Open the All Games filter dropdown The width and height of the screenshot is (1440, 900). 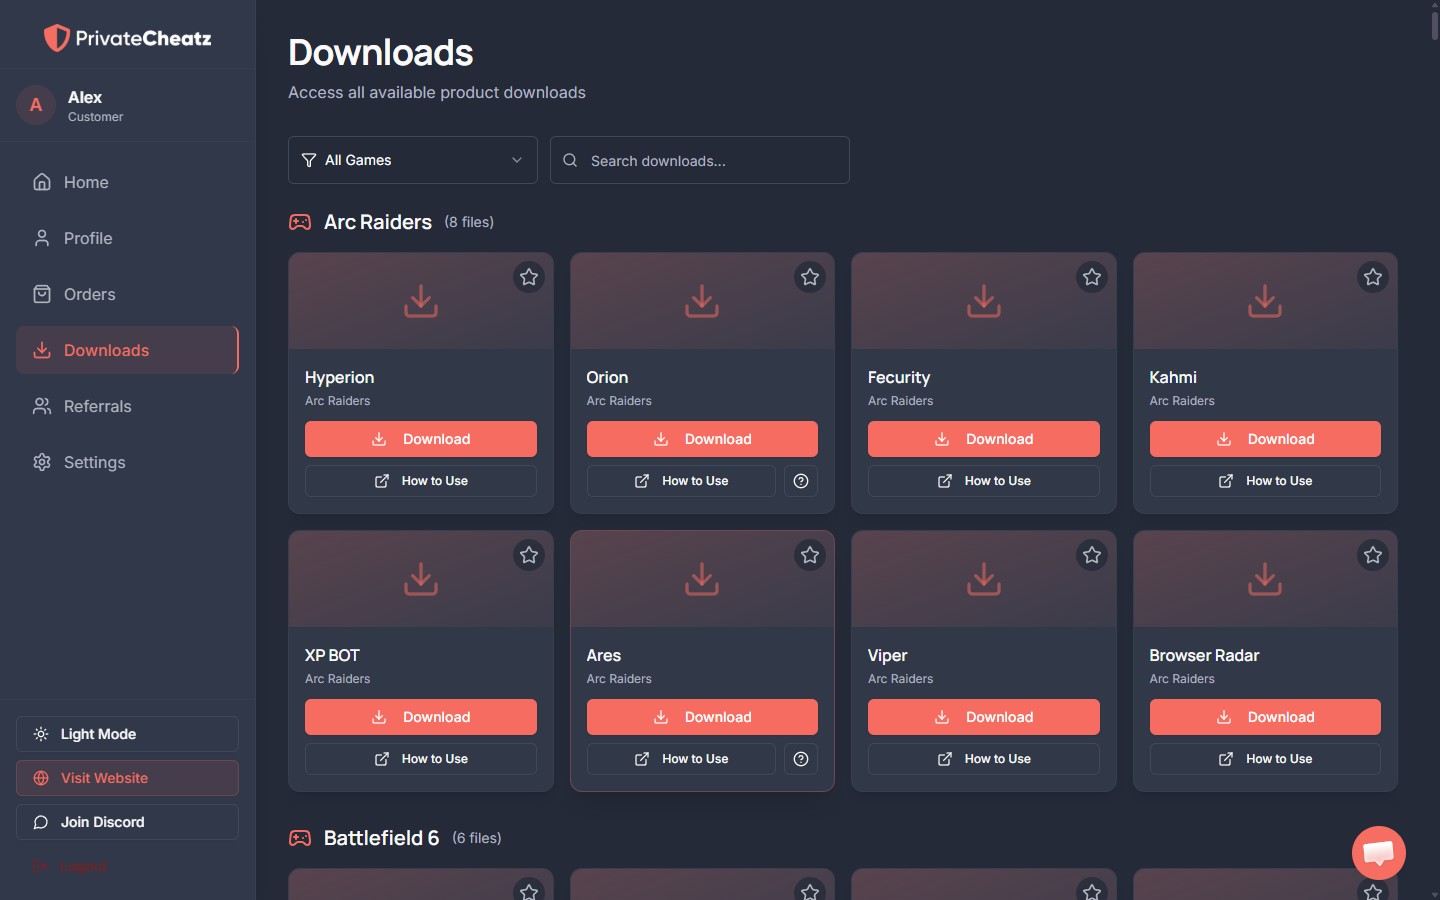click(x=413, y=160)
